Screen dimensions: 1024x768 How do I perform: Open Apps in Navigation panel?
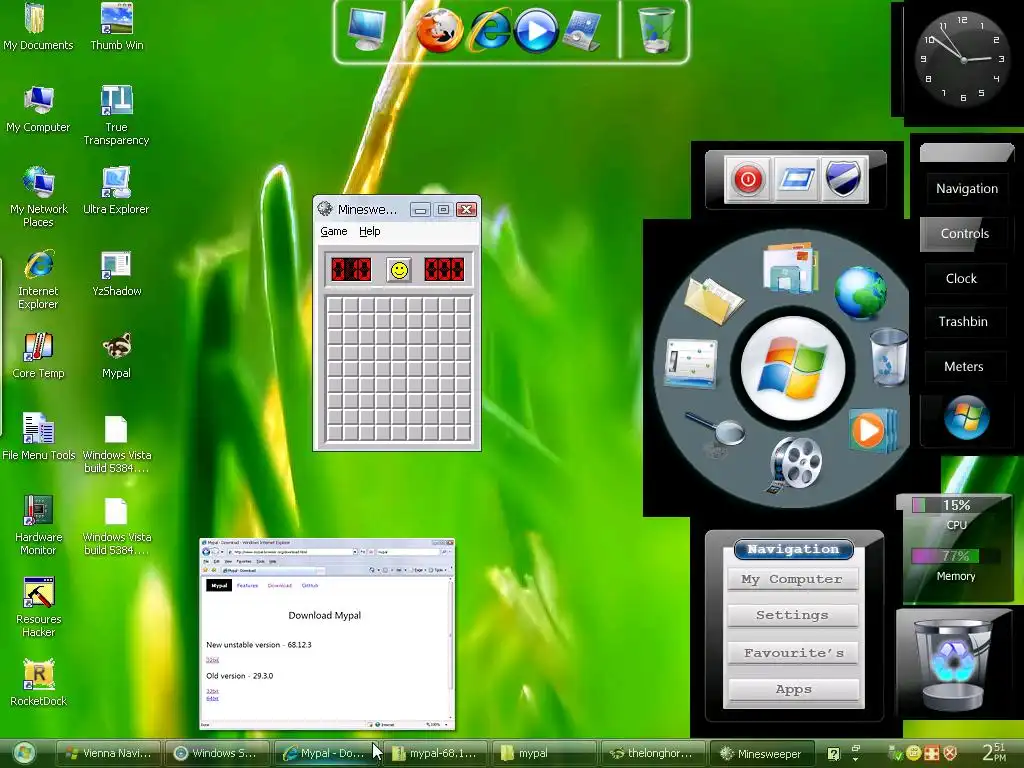point(793,690)
